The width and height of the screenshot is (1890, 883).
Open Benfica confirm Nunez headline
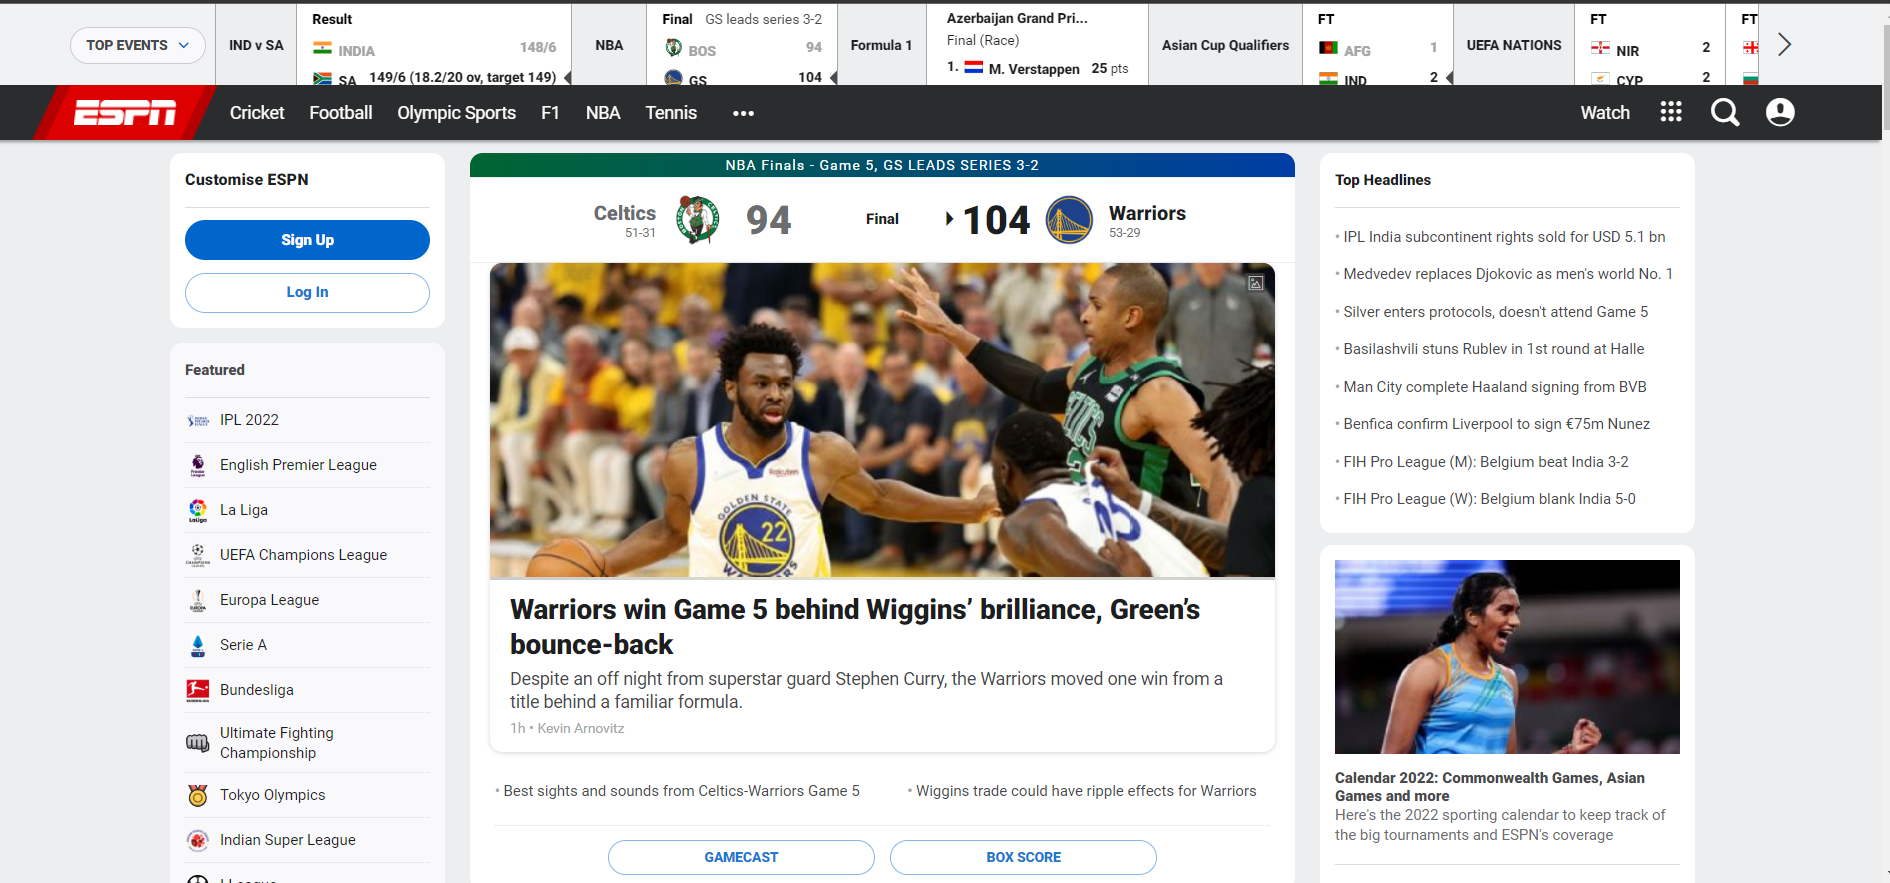point(1496,424)
